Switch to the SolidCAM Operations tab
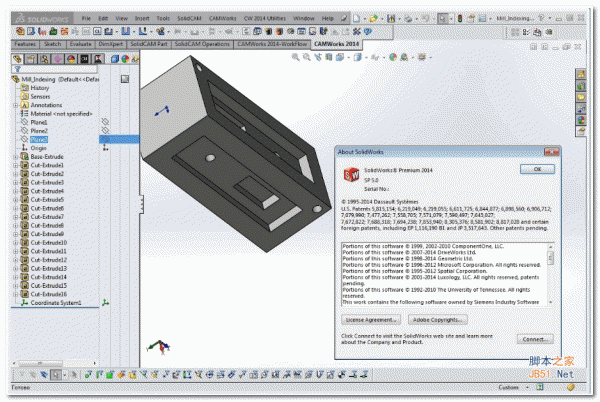600x402 pixels. pos(202,44)
